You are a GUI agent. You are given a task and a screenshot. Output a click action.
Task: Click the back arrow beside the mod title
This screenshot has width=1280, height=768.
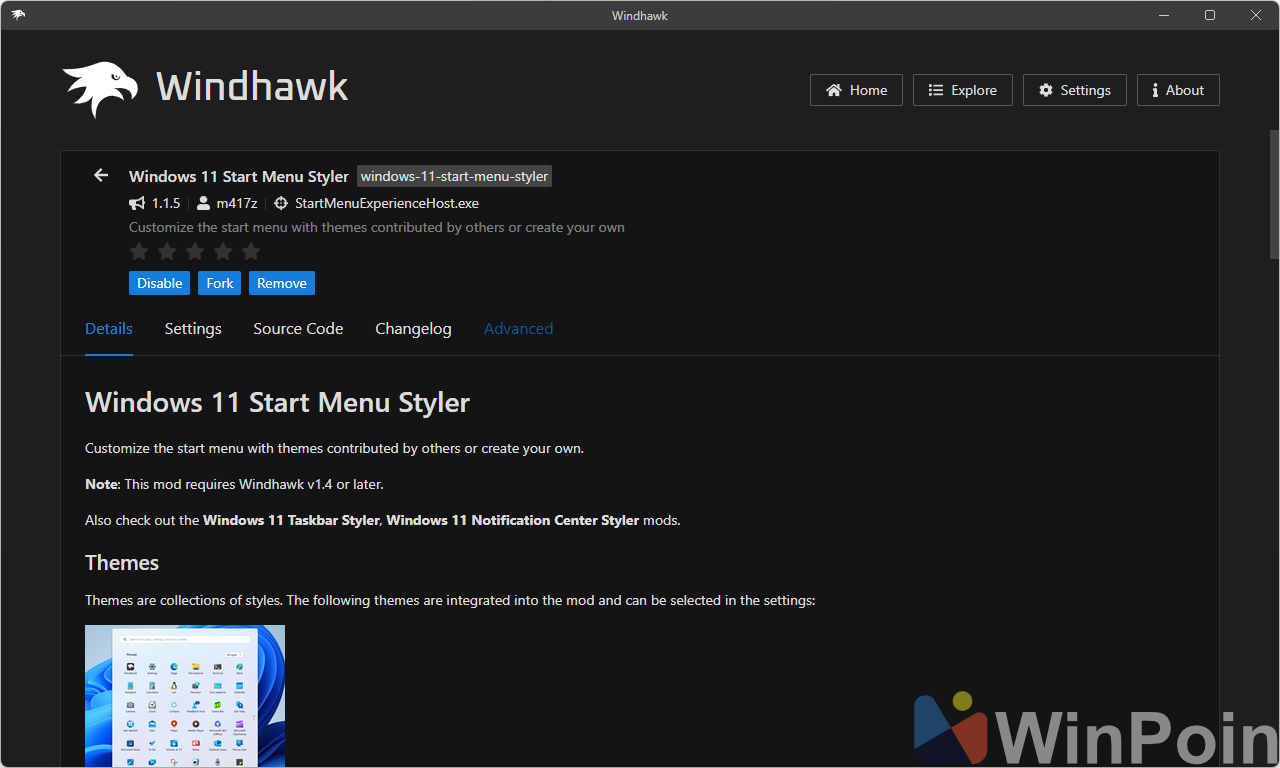point(101,176)
